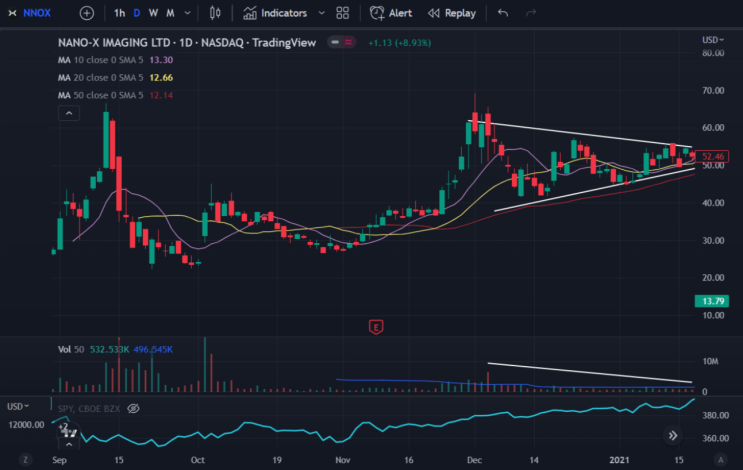Select the SPY, CBOE BZX legend
The height and width of the screenshot is (470, 743).
pos(89,408)
